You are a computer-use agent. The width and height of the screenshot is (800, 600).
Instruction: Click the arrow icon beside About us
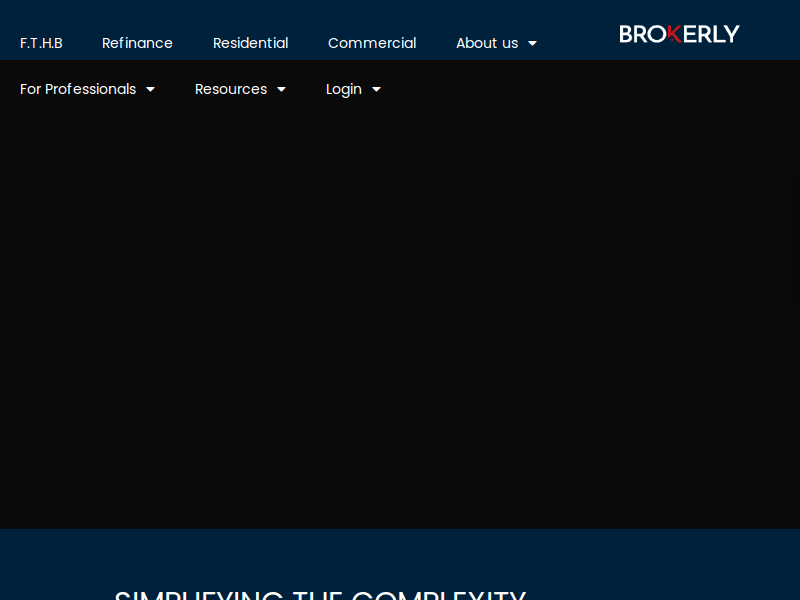[x=532, y=44]
